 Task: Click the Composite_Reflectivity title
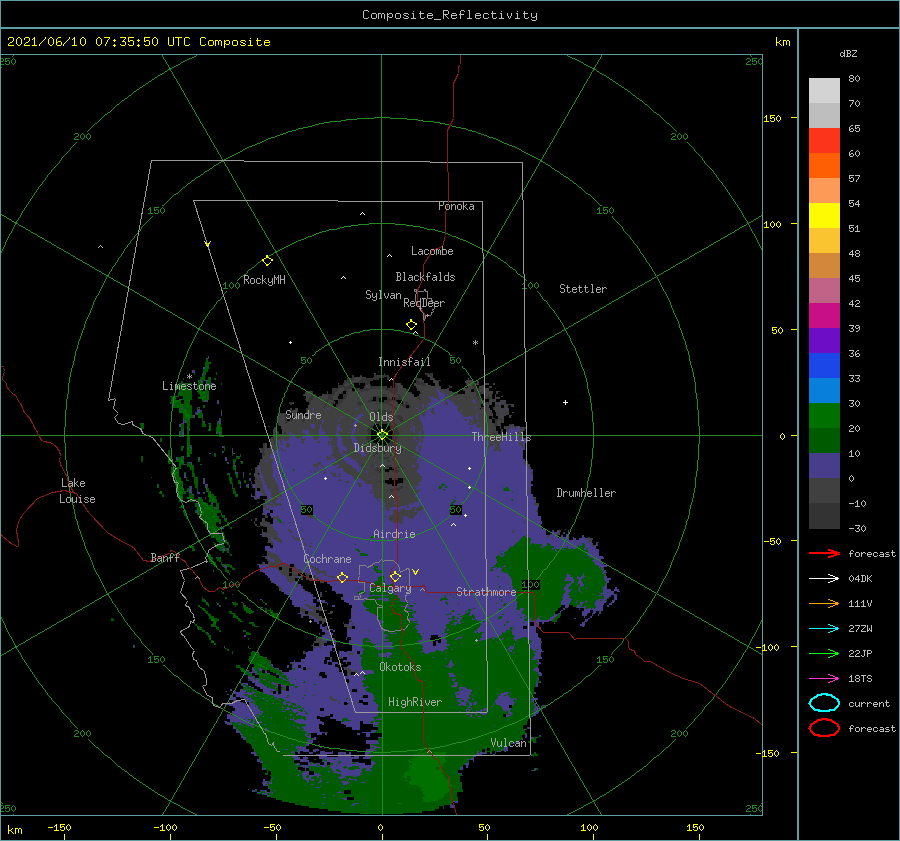[450, 15]
